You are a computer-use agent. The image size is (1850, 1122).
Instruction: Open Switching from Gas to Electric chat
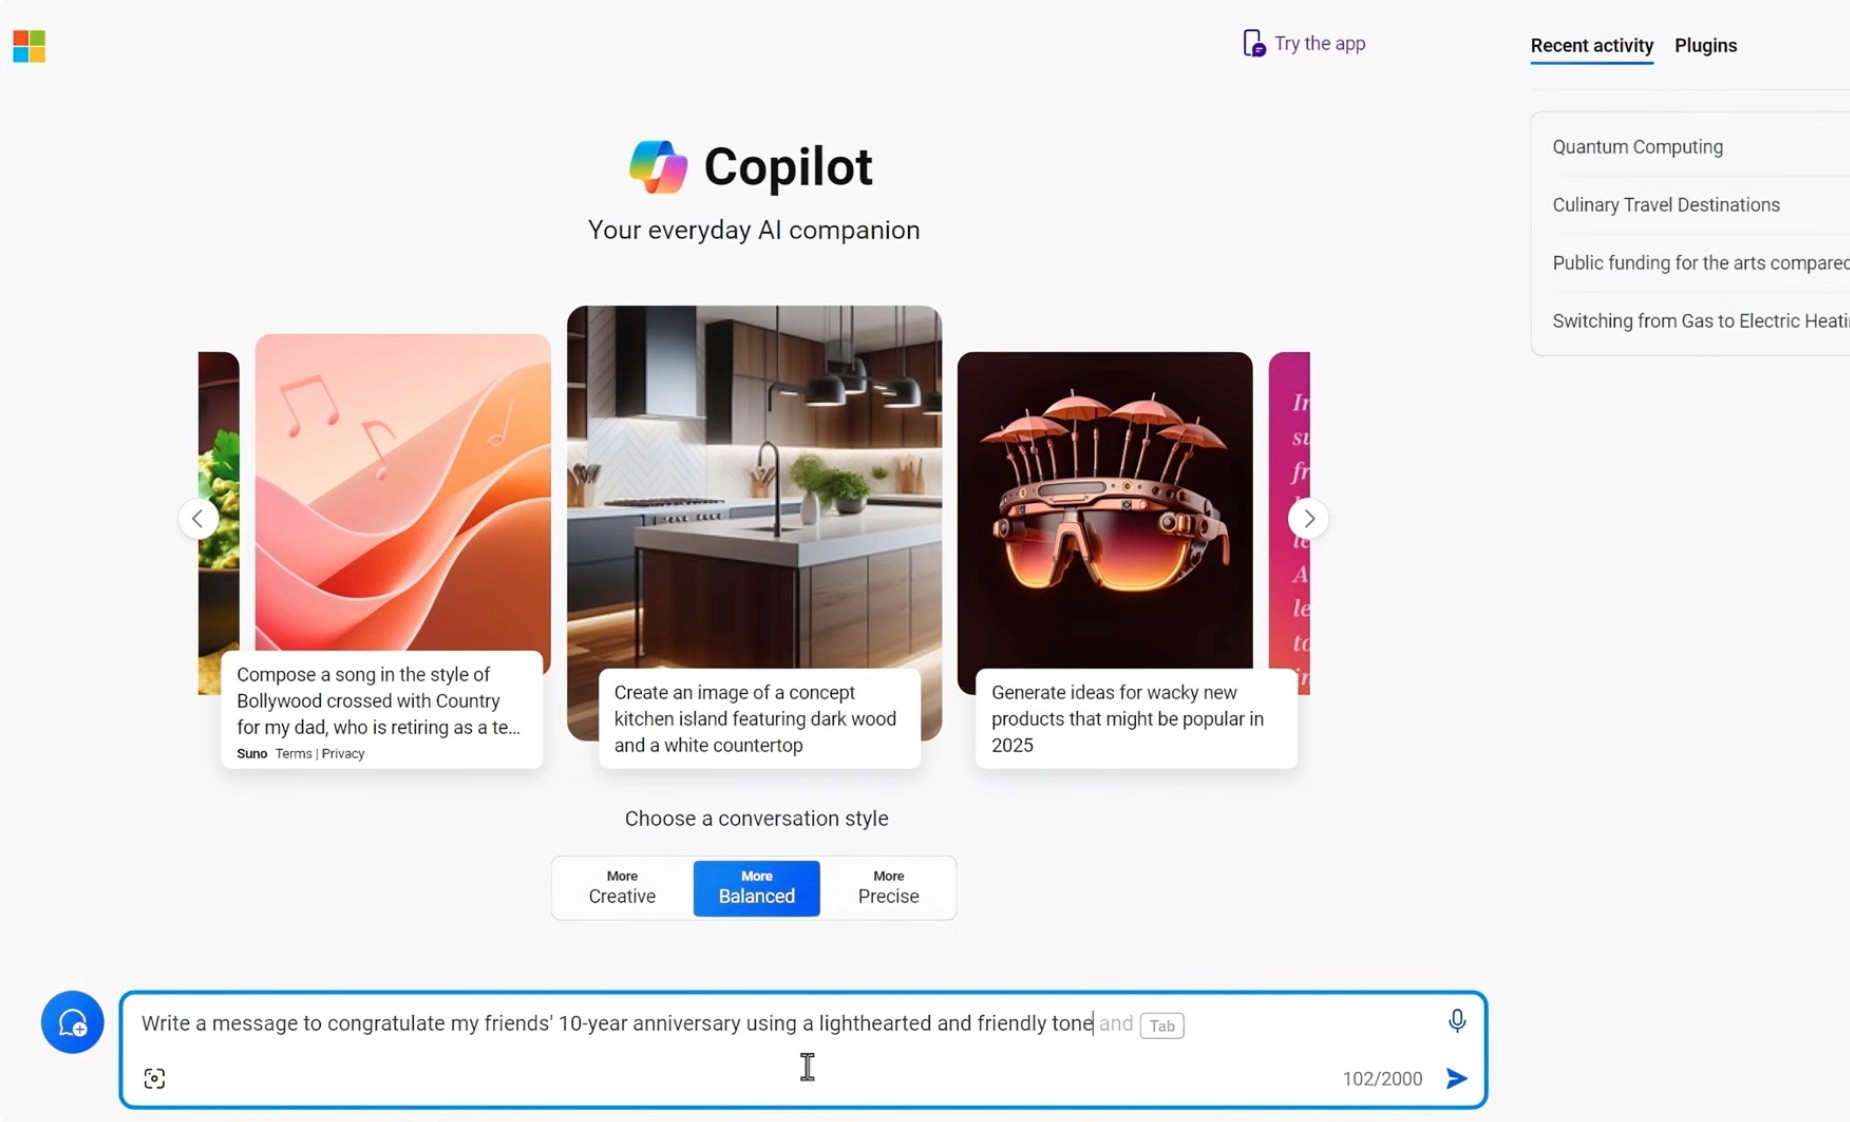(1700, 321)
